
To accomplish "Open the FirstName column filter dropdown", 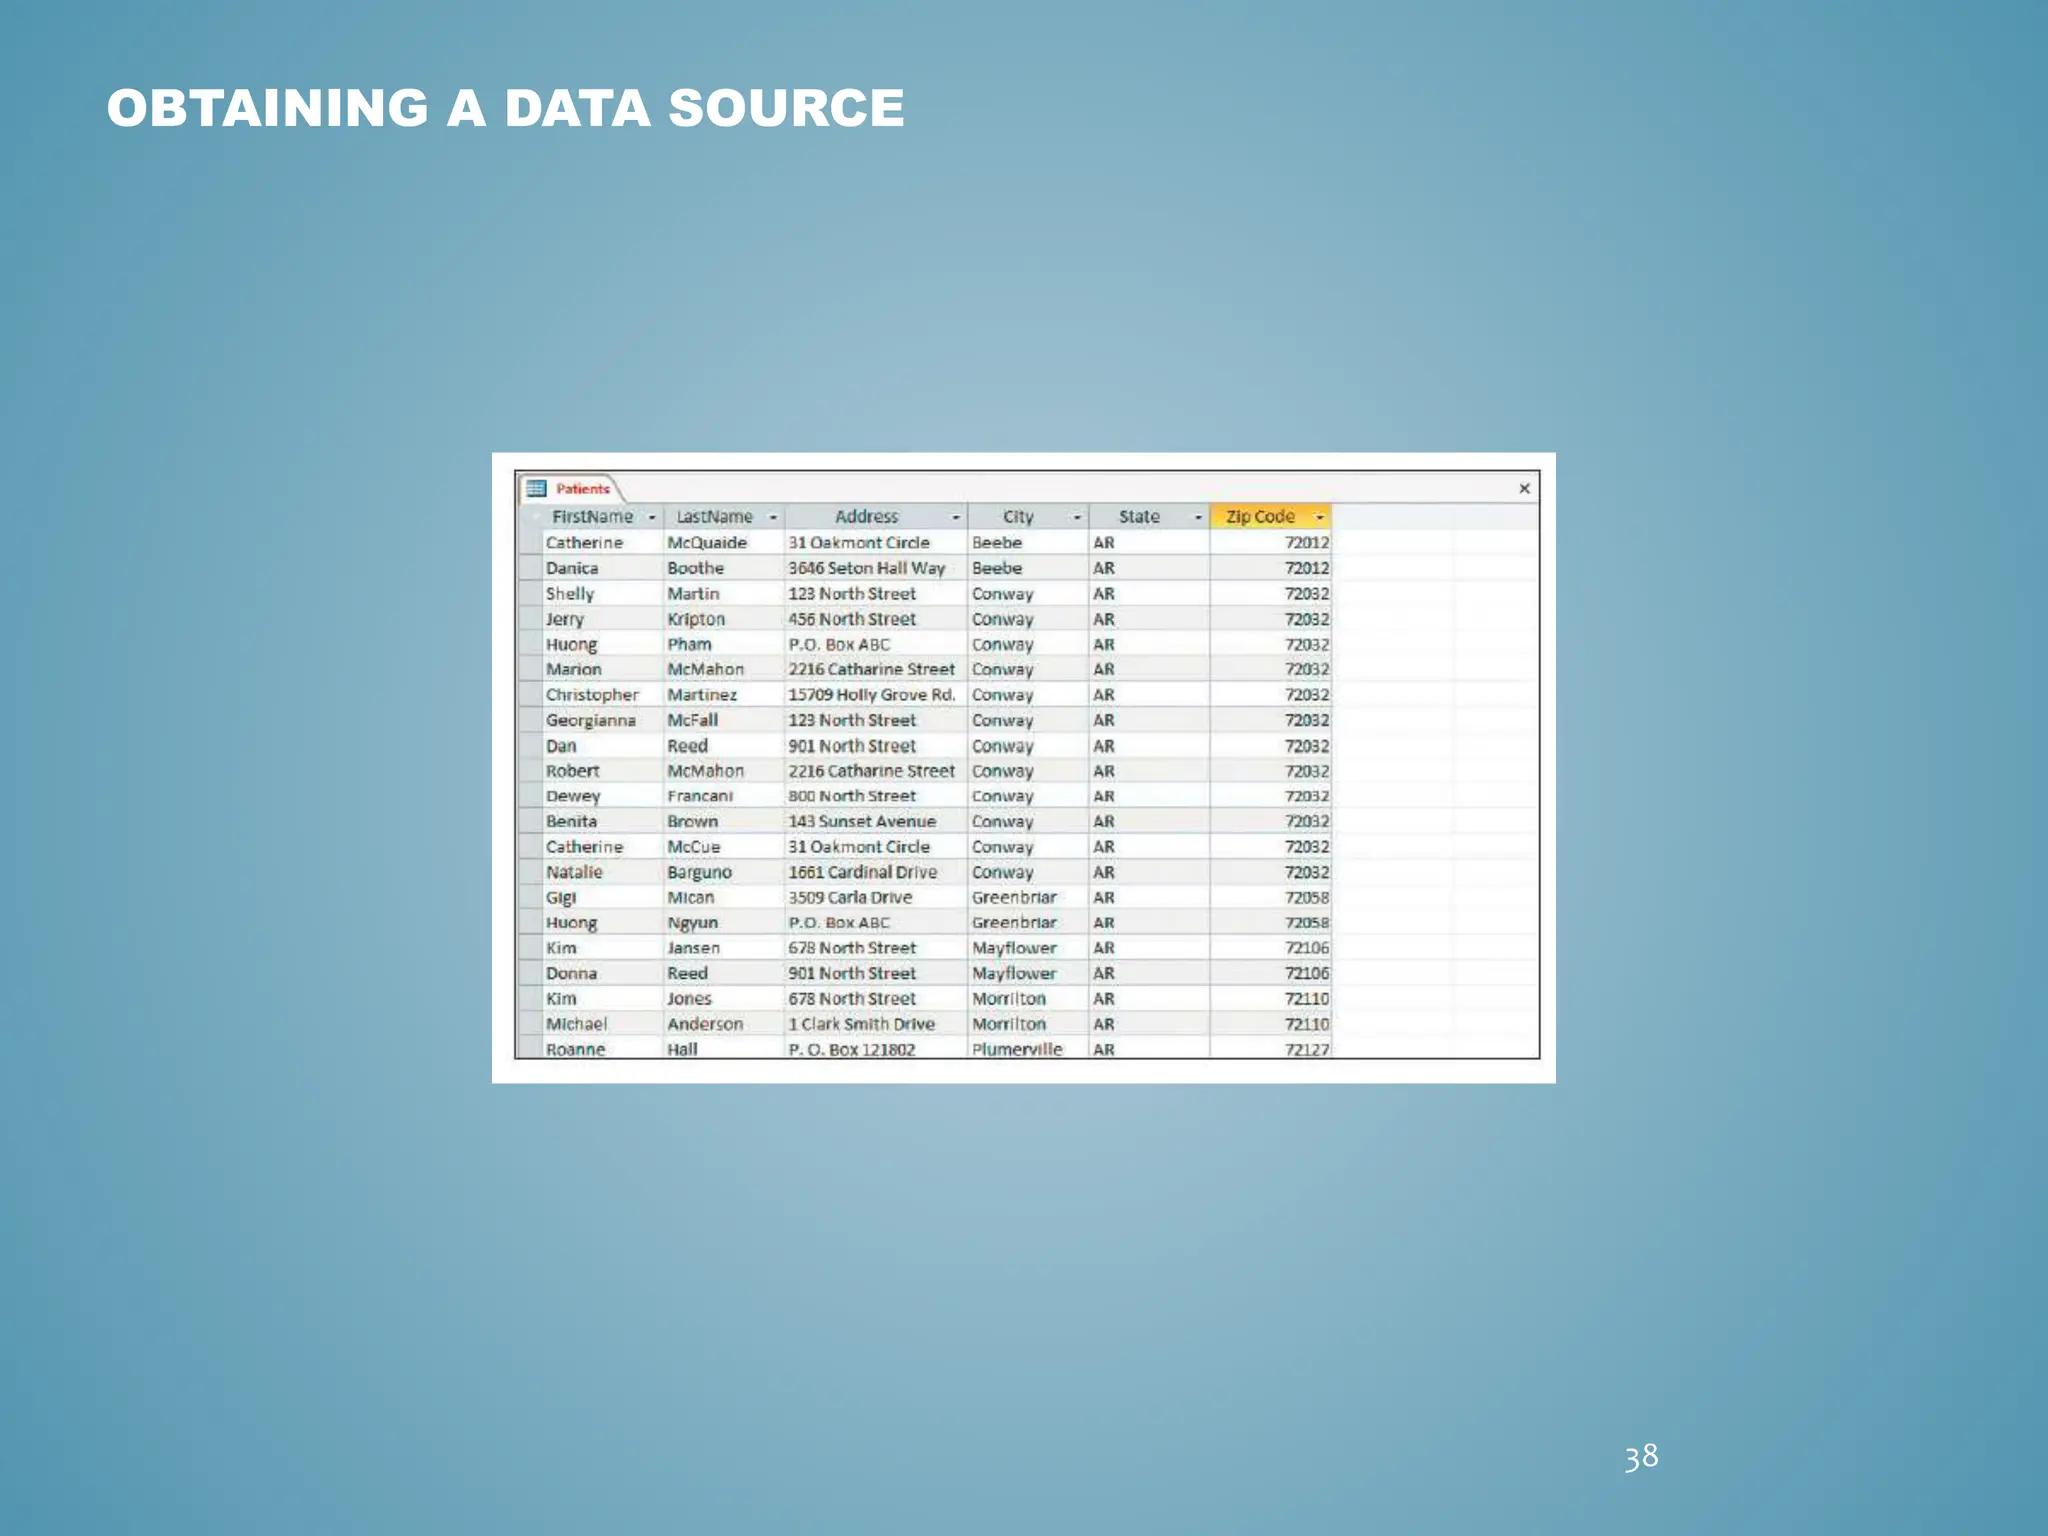I will (x=652, y=517).
